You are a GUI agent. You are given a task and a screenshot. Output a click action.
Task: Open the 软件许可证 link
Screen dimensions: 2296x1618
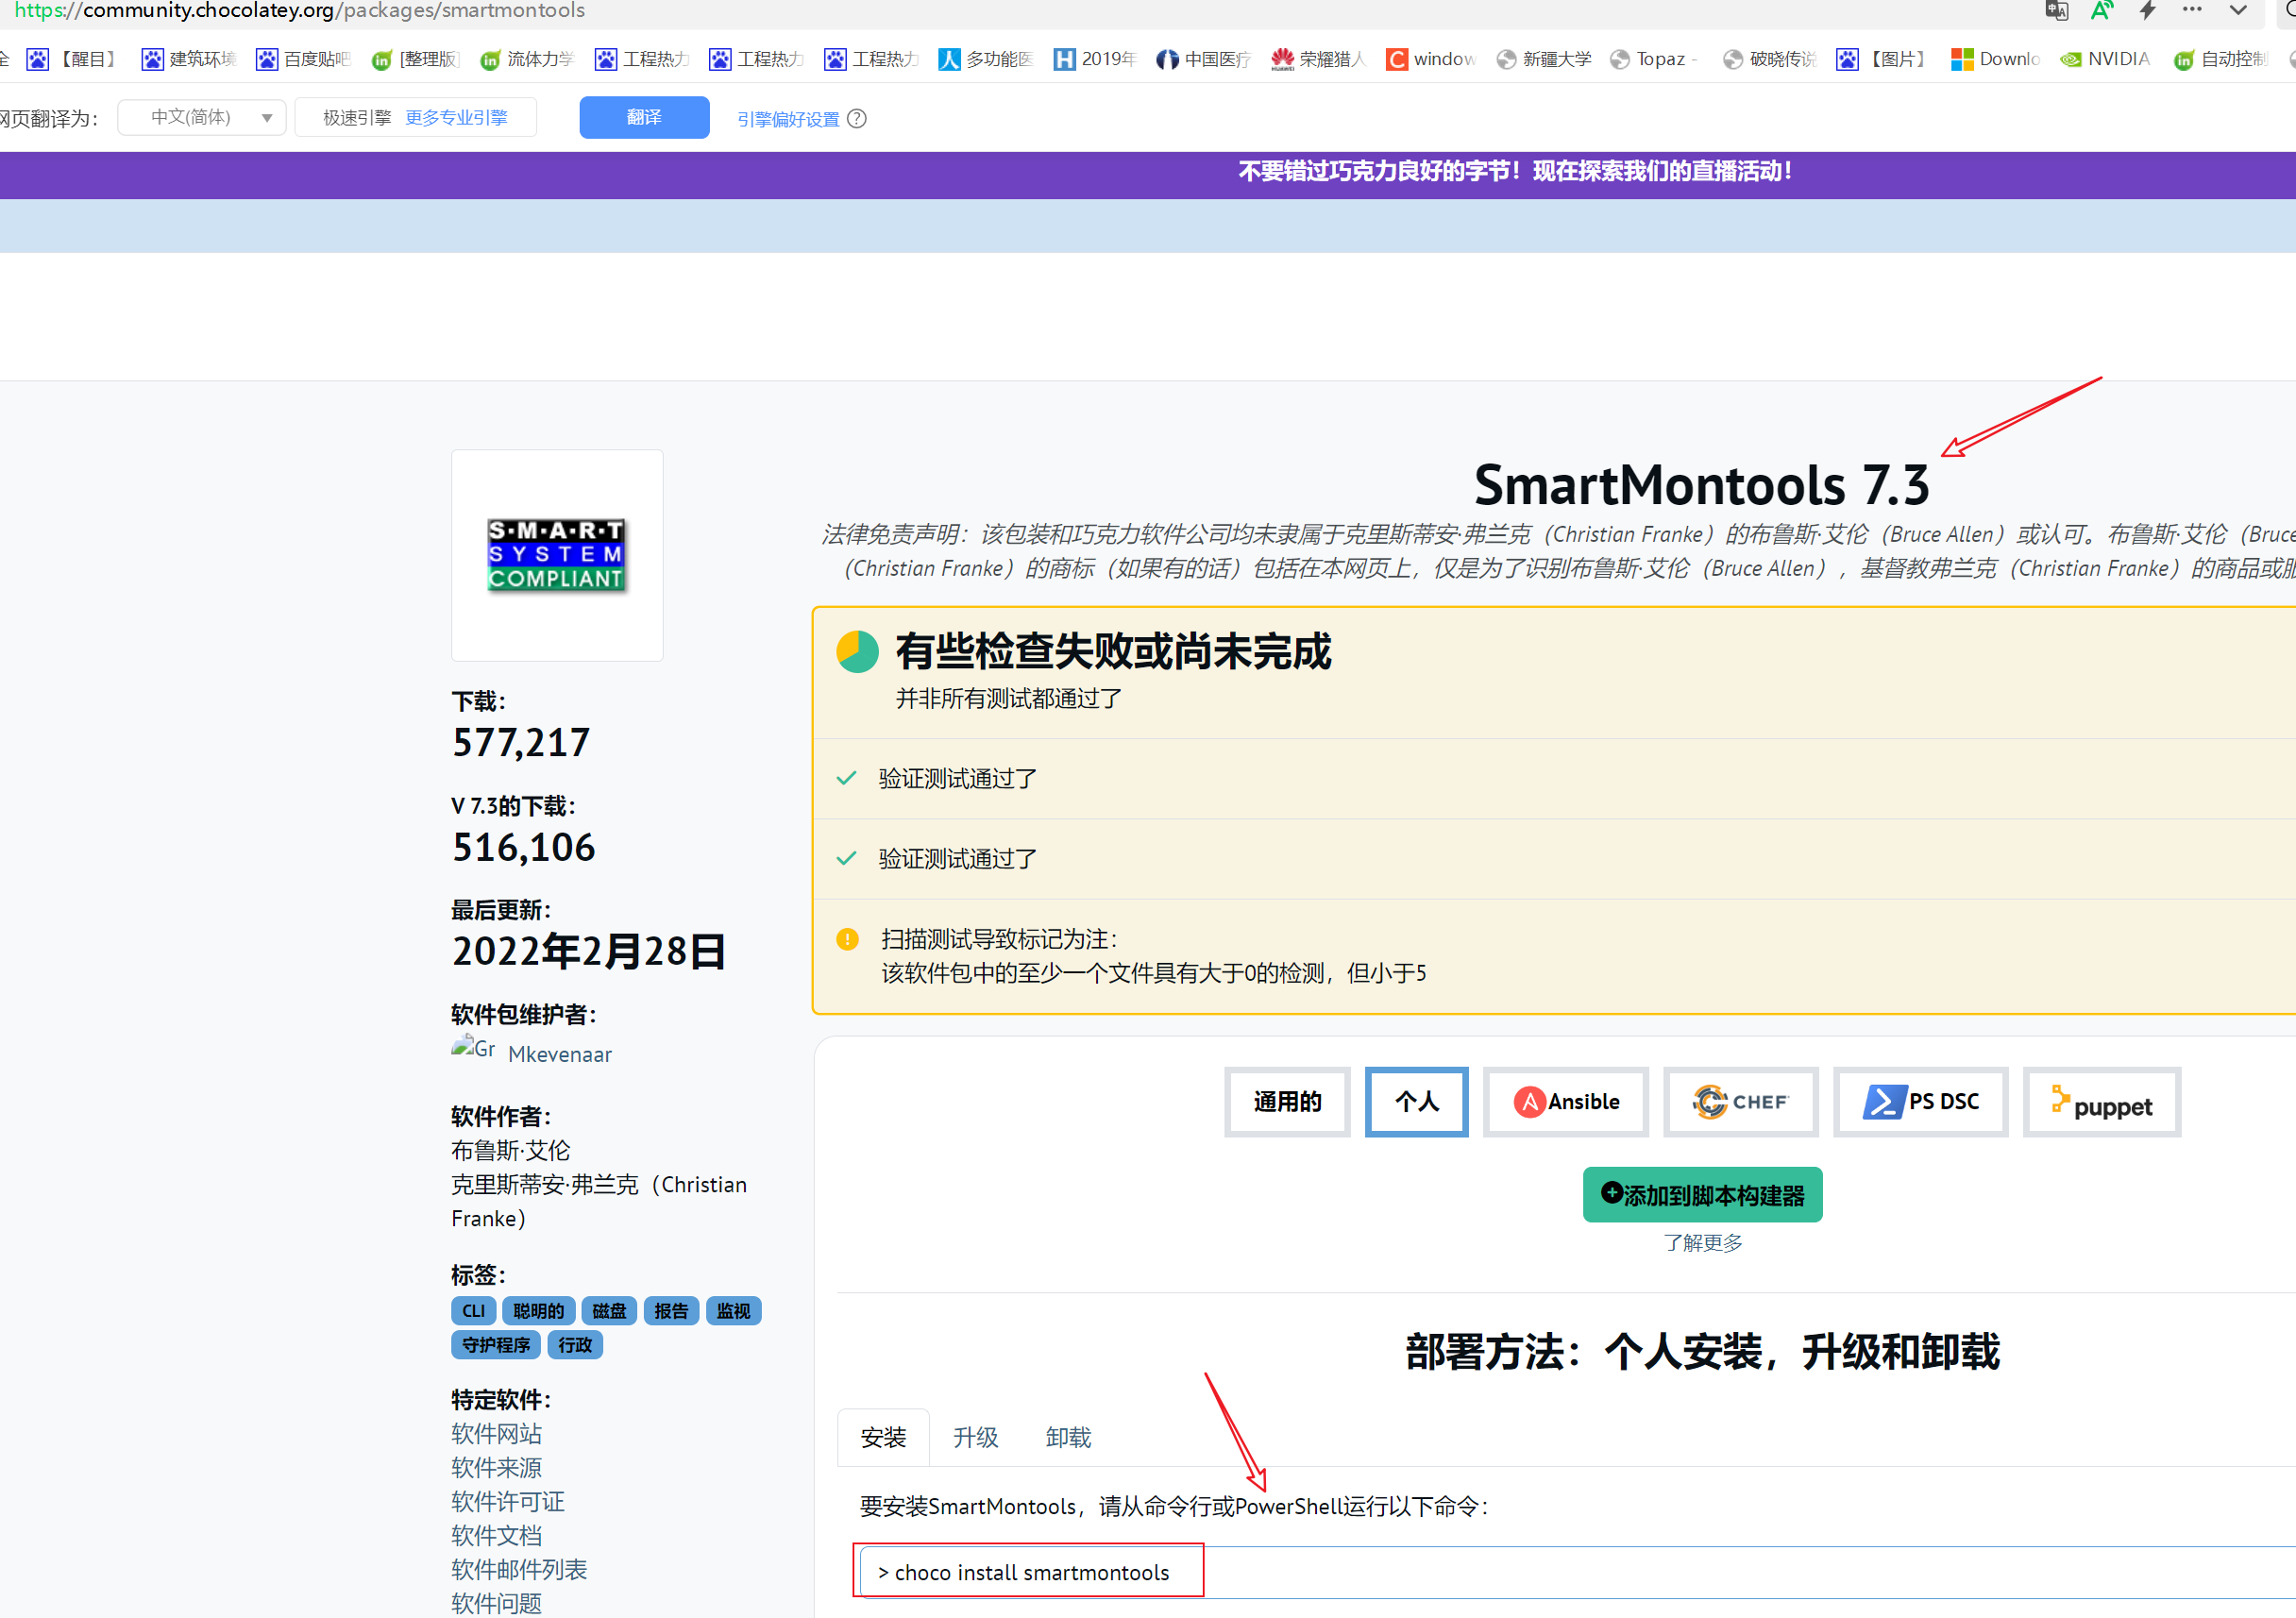pos(508,1501)
